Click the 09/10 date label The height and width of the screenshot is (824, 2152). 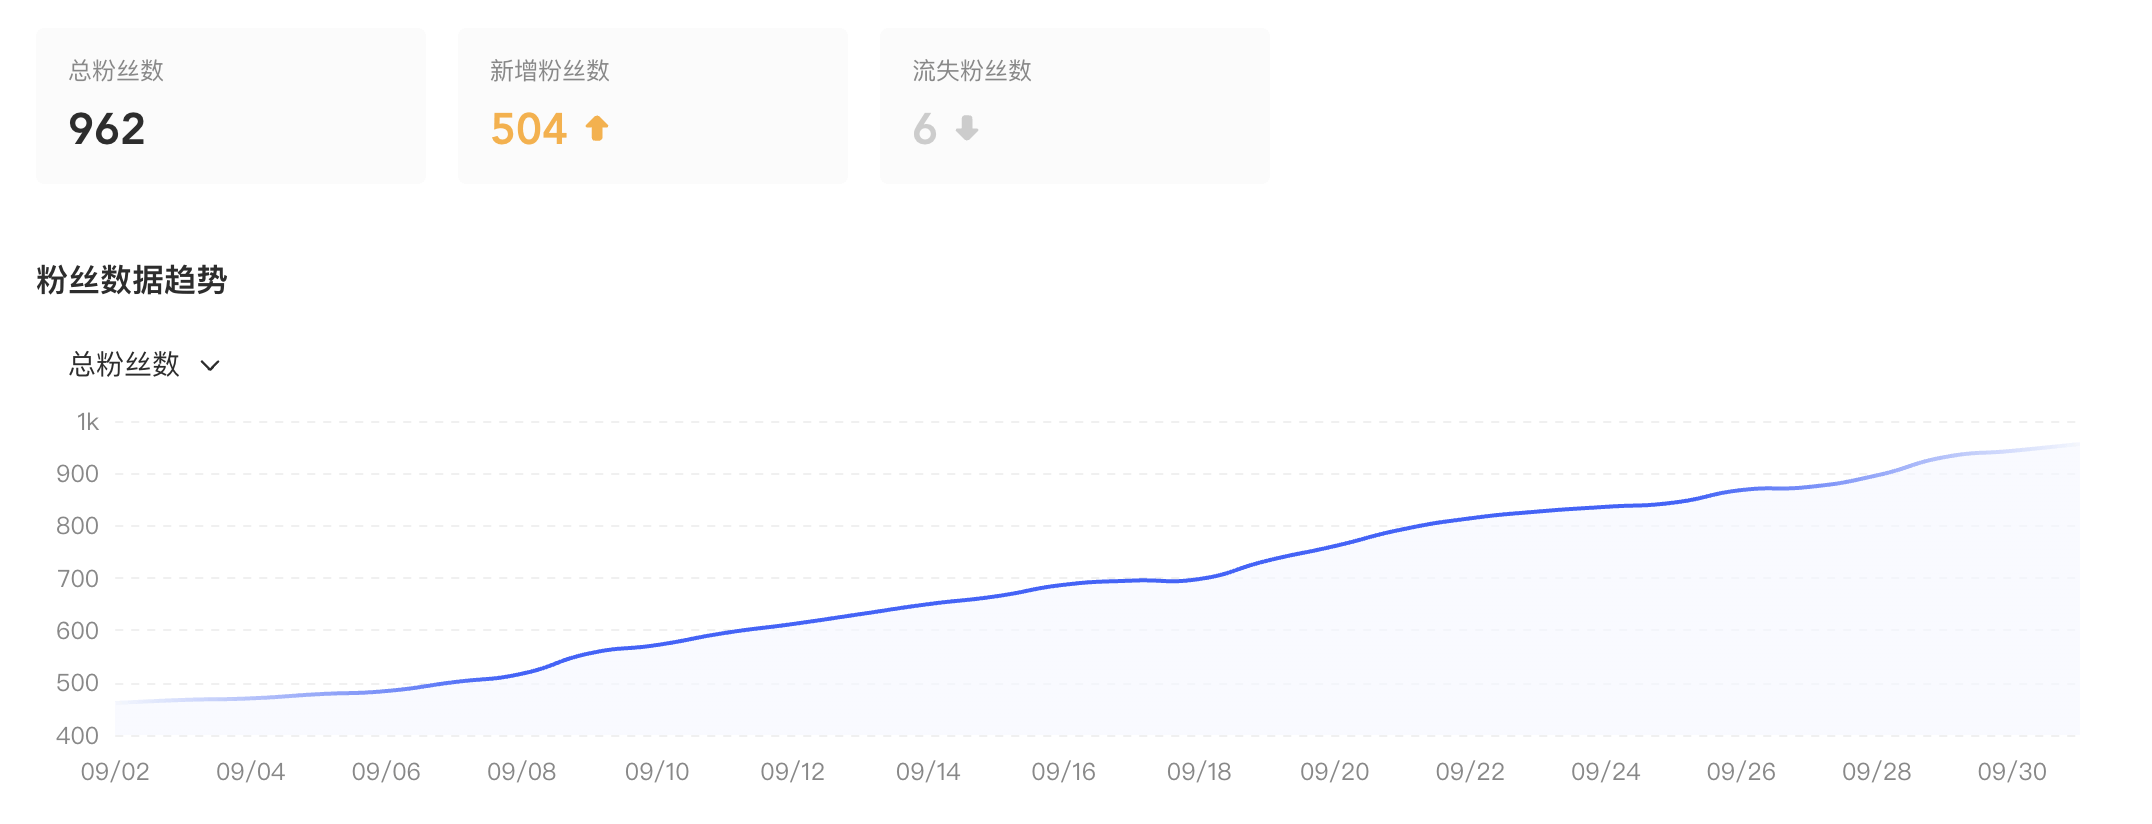pos(657,772)
